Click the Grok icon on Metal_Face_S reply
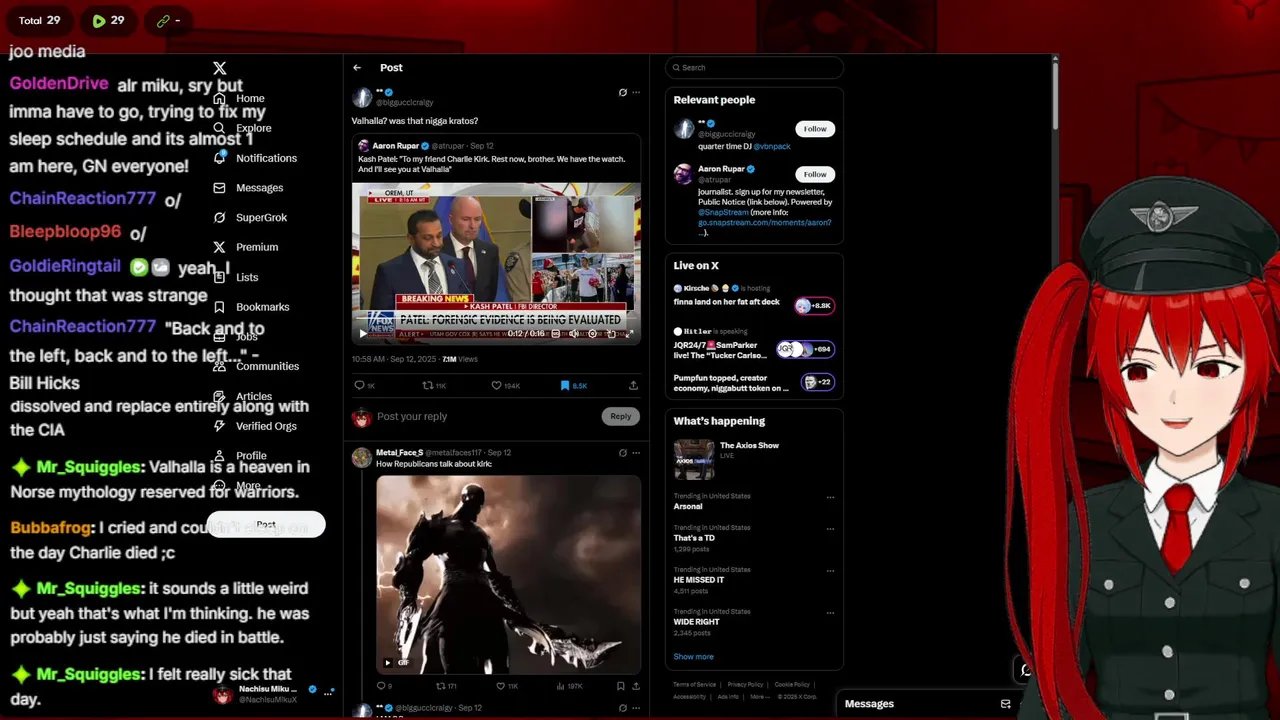Image resolution: width=1280 pixels, height=720 pixels. 622,453
